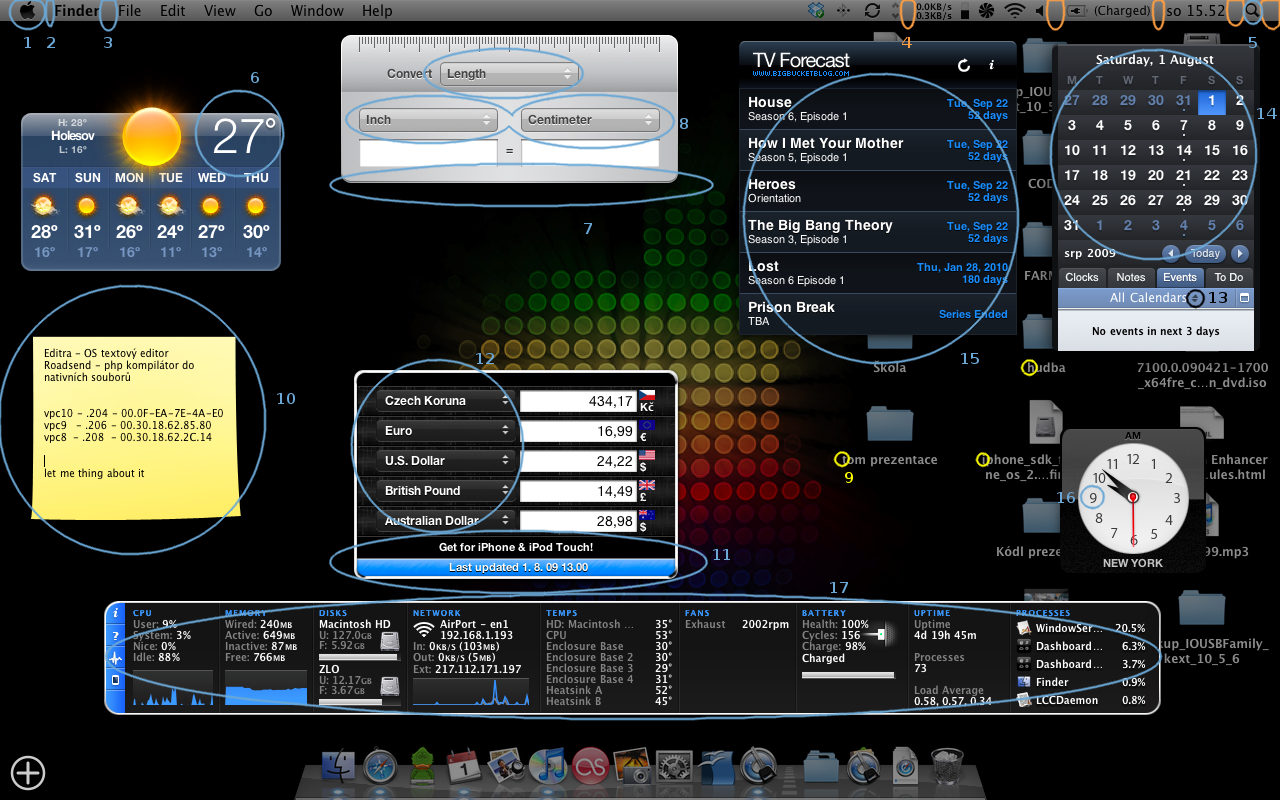This screenshot has height=800, width=1280.
Task: Select the Prison Break entry
Action: coord(878,314)
